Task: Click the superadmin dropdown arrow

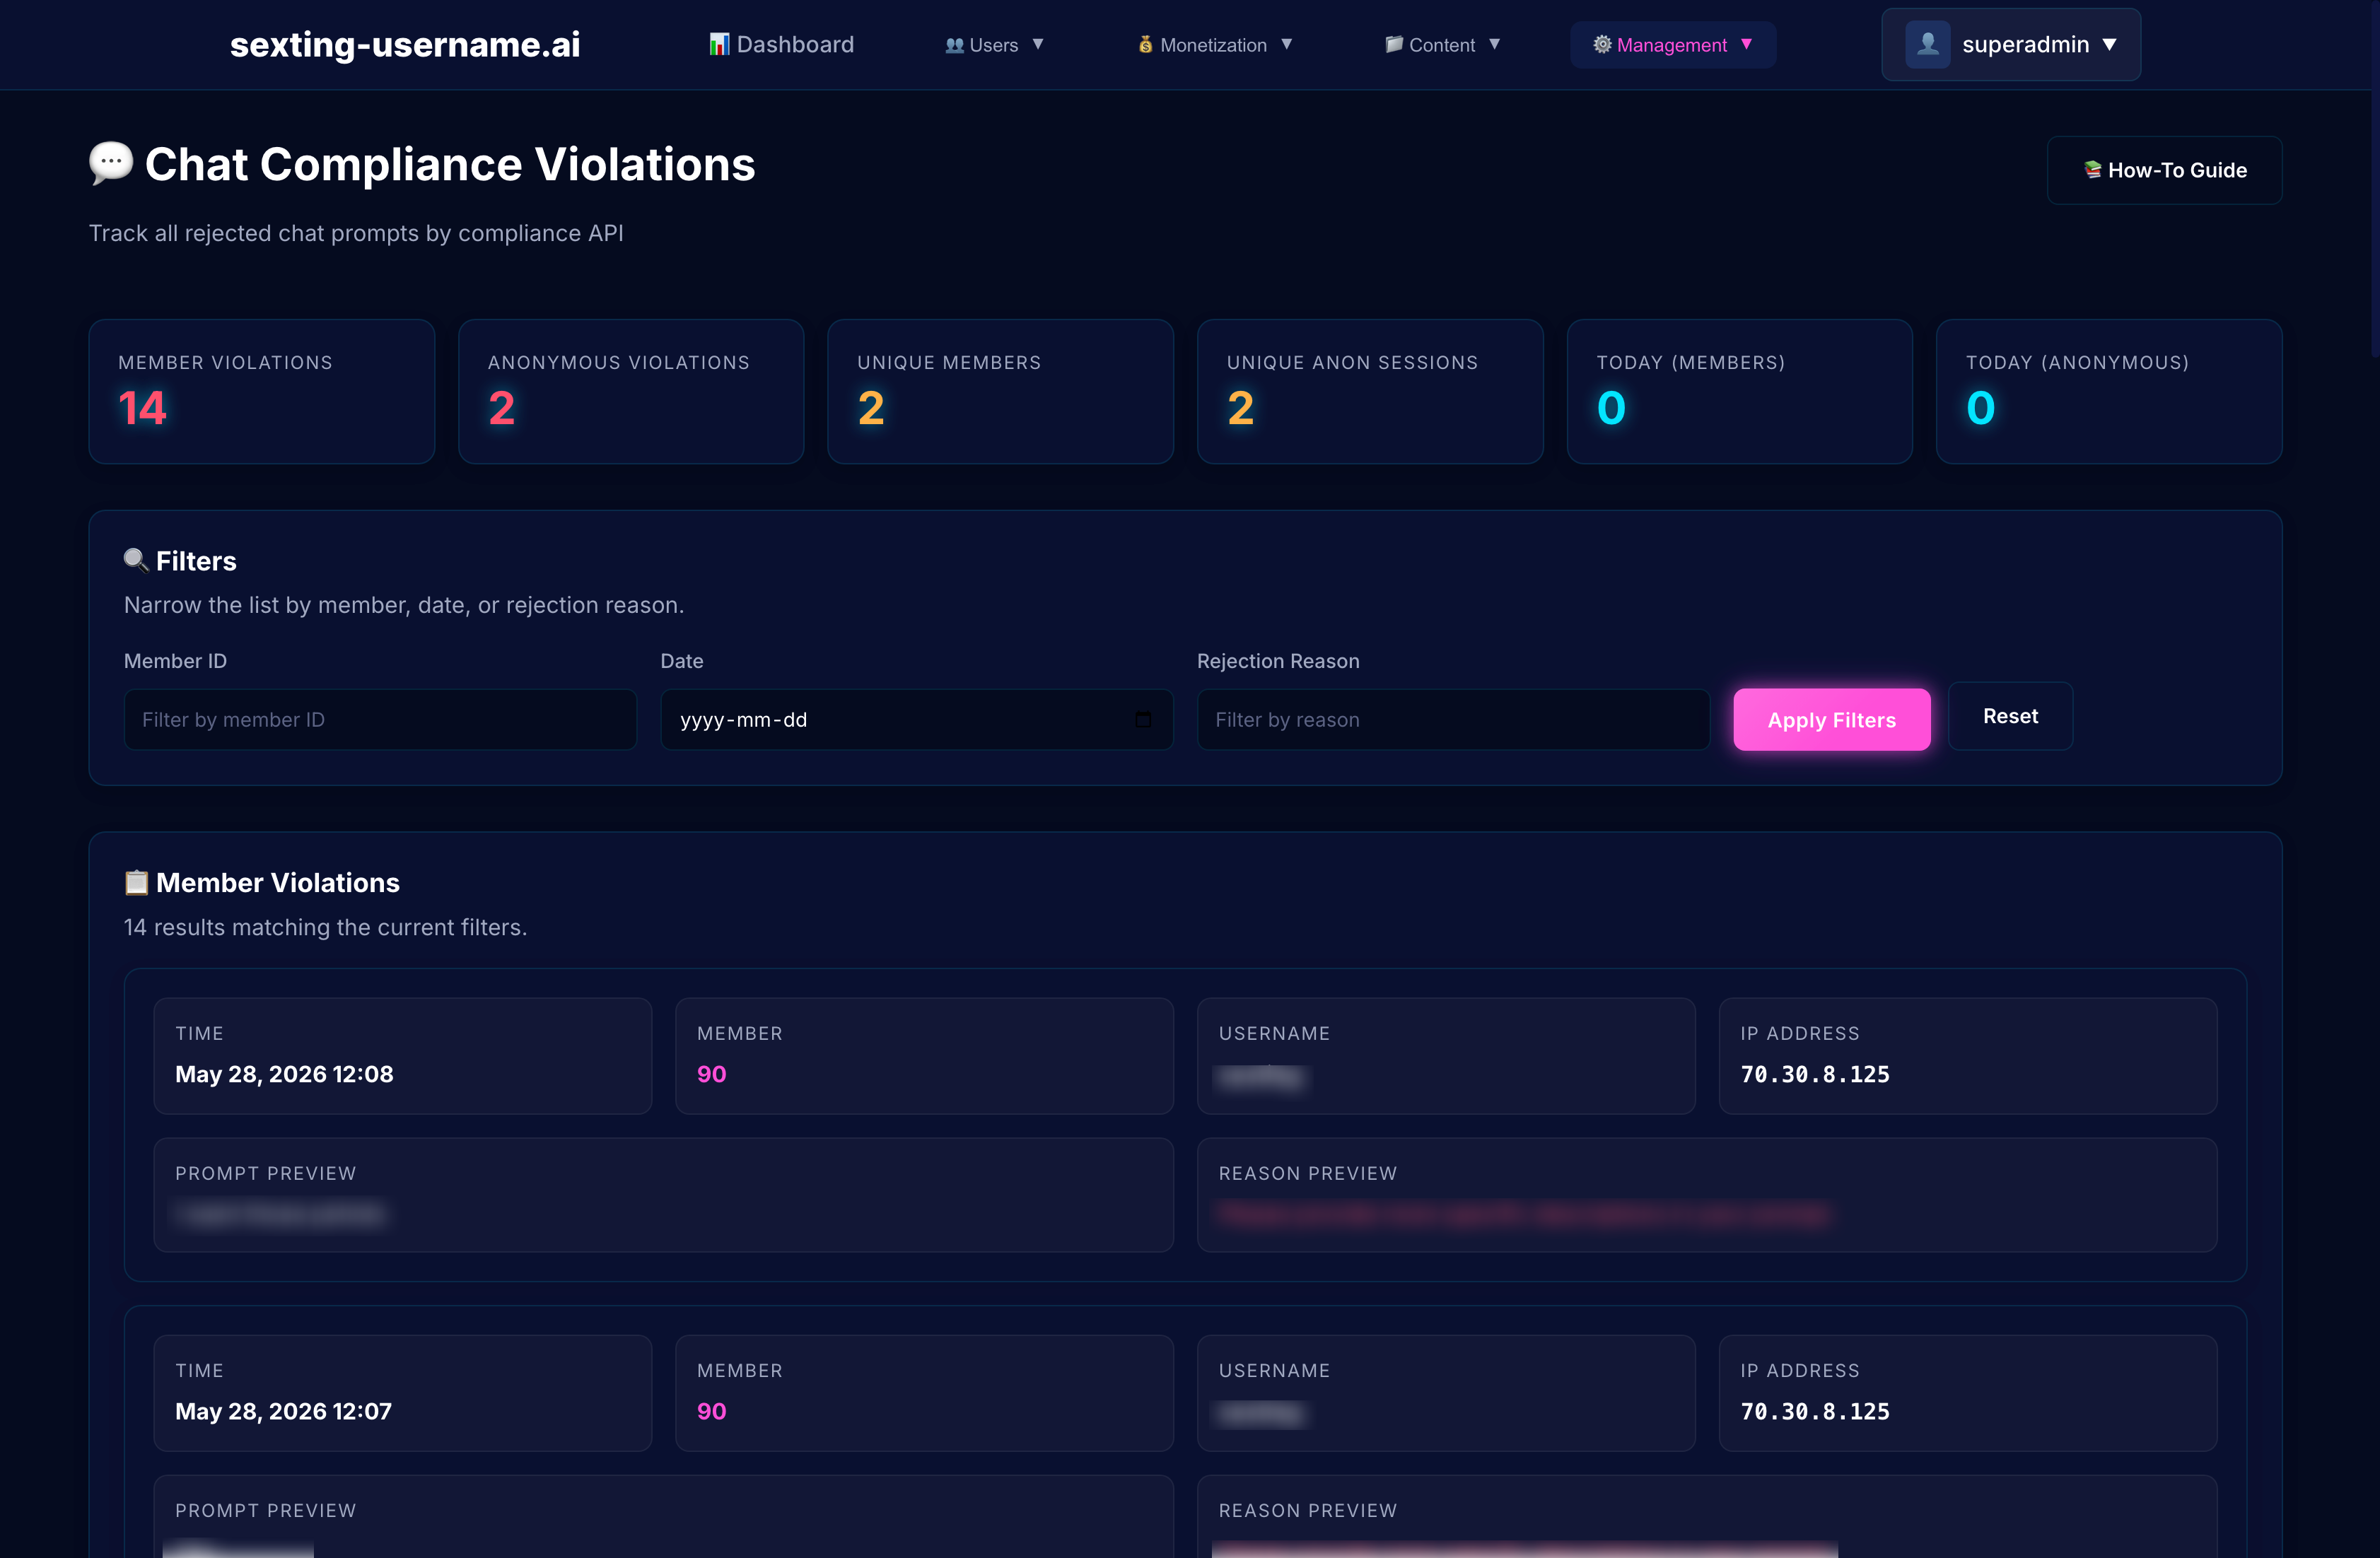Action: (x=2110, y=45)
